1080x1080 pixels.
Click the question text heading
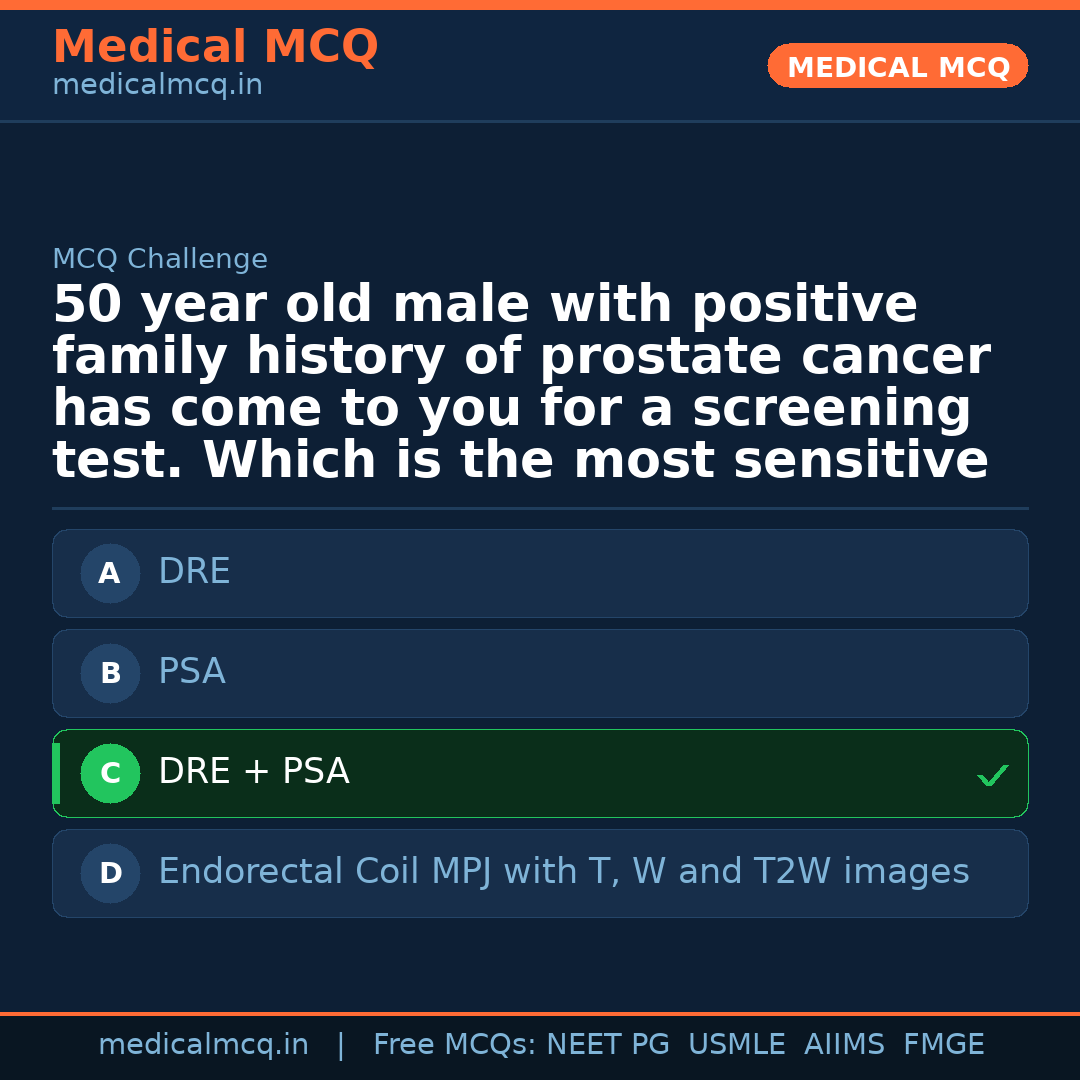pos(520,383)
